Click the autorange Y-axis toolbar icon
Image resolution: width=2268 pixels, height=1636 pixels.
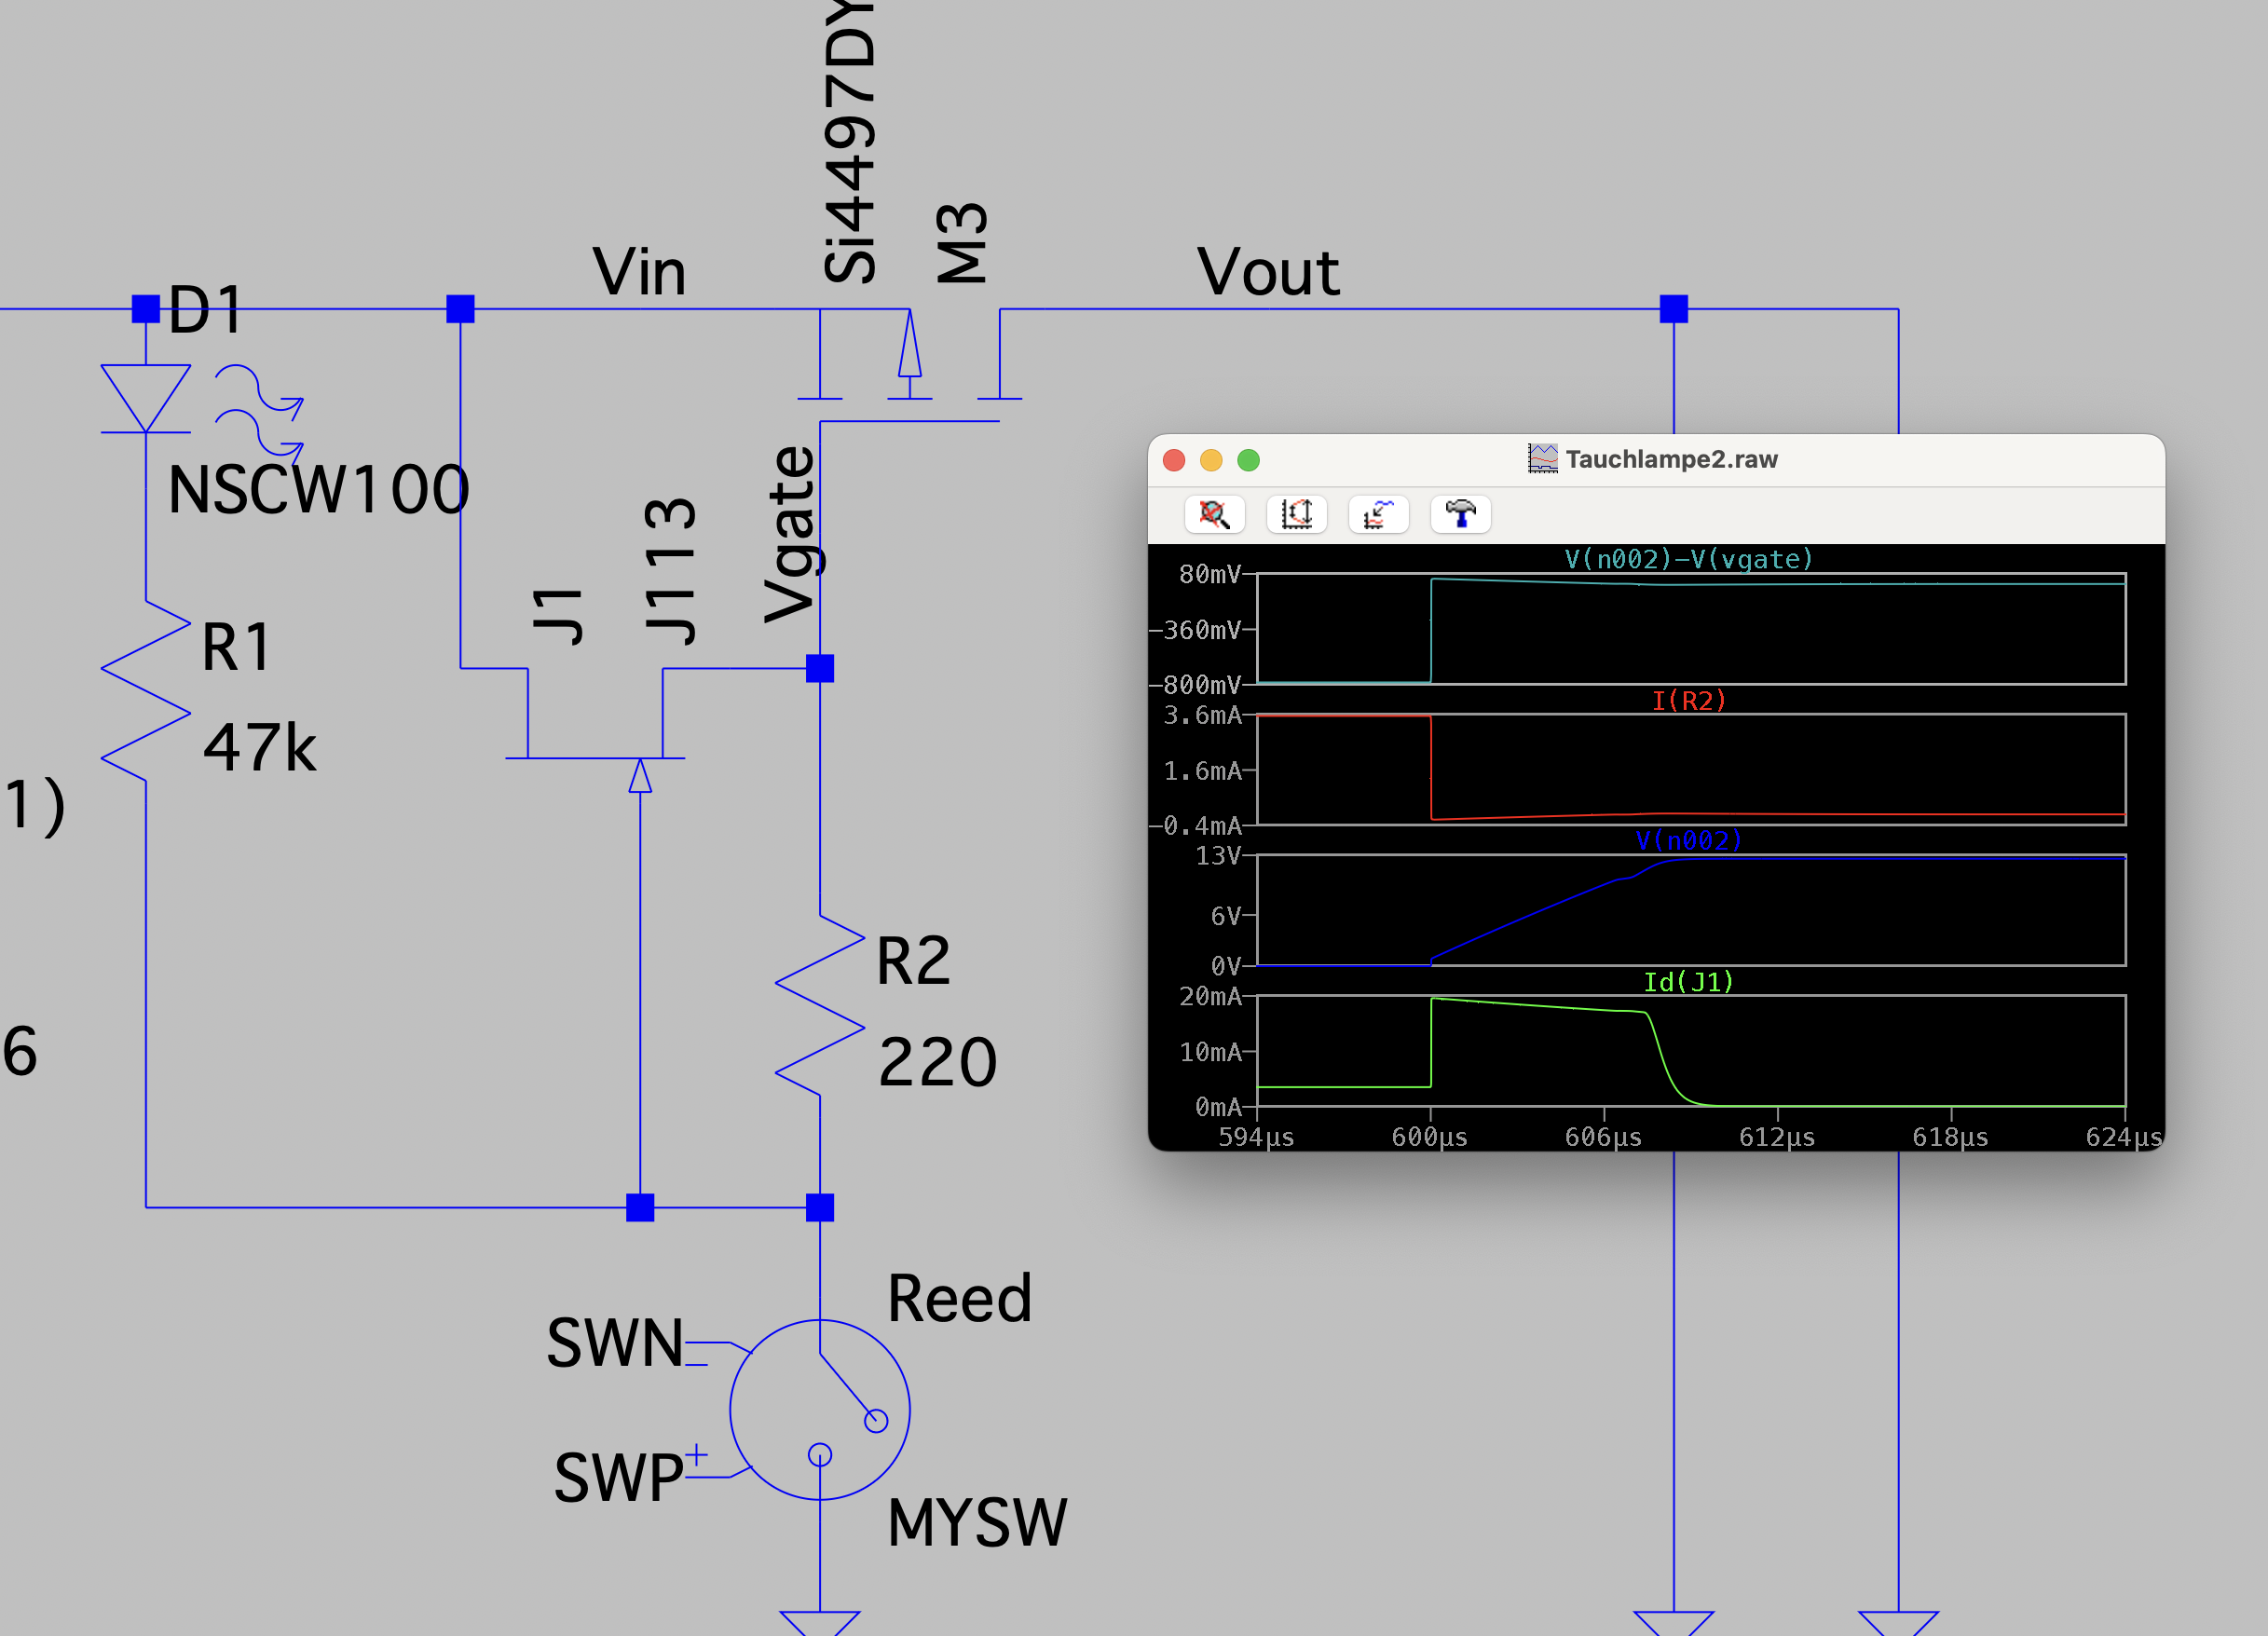[x=1297, y=514]
